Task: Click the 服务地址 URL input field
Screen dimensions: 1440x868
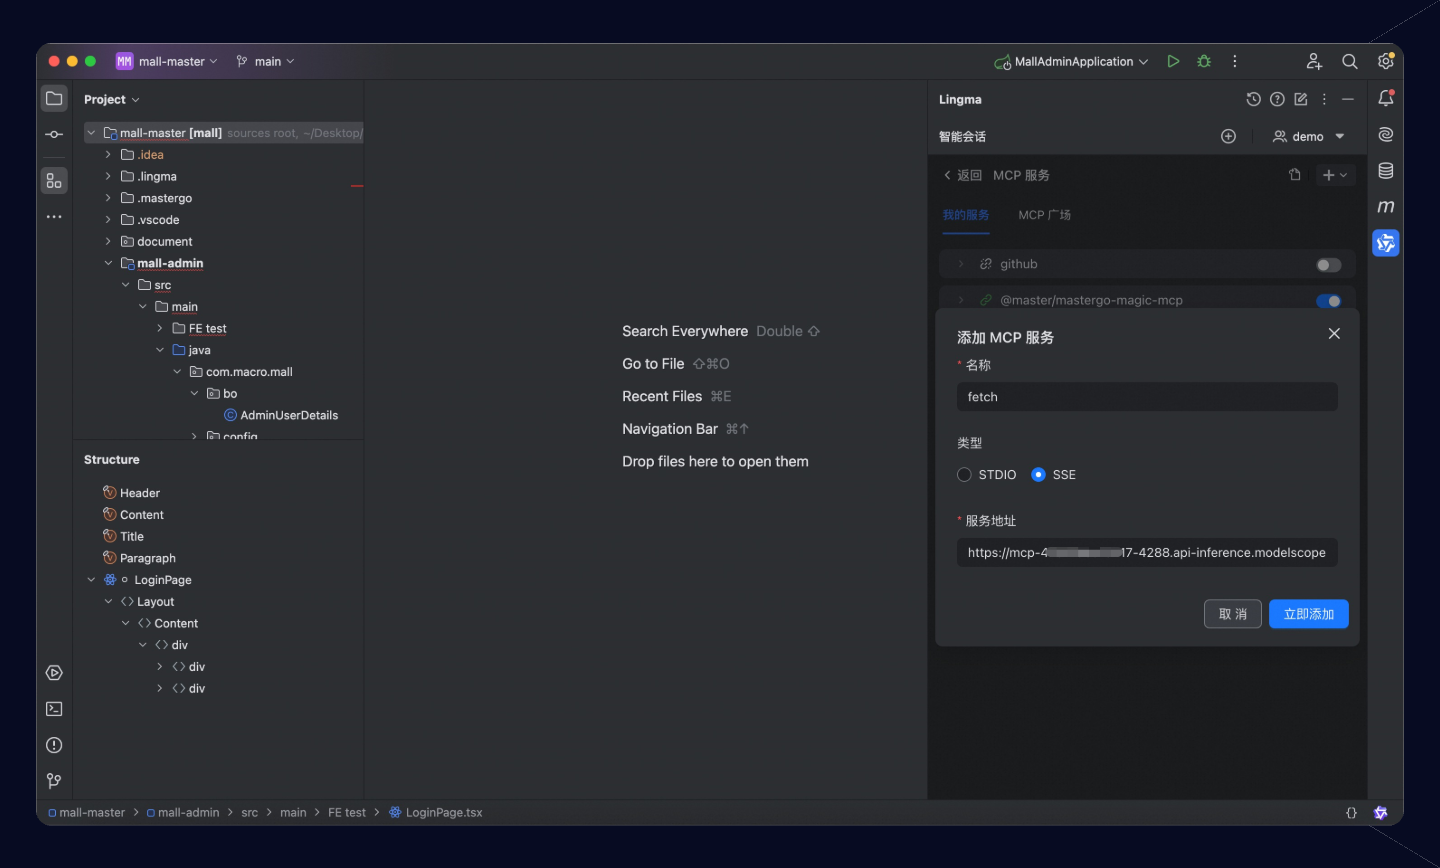Action: pyautogui.click(x=1147, y=553)
